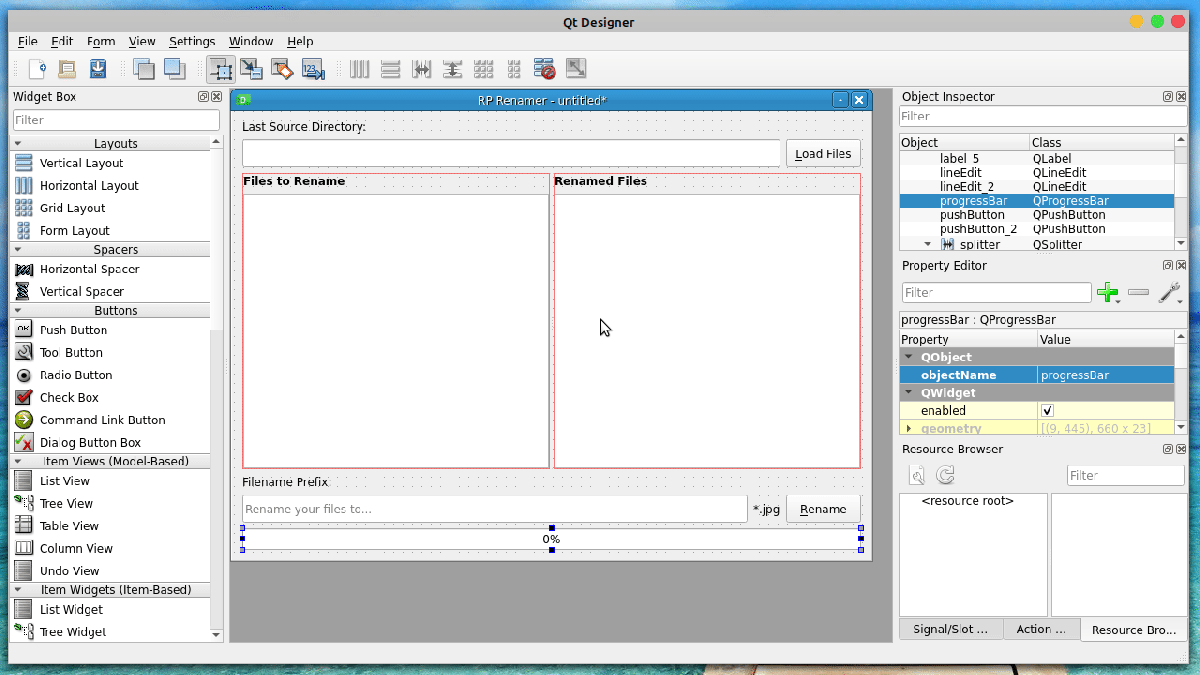Click Adjust Size on the toolbar
Image resolution: width=1200 pixels, height=675 pixels.
pos(575,69)
